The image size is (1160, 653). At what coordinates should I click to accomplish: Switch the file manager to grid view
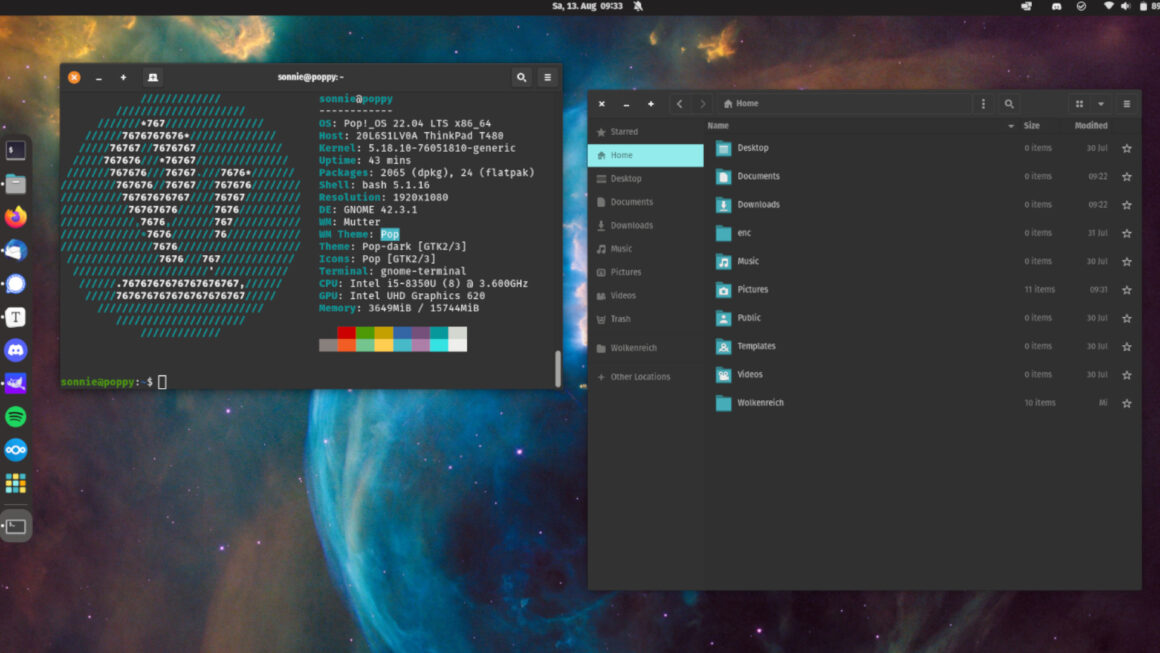coord(1079,104)
